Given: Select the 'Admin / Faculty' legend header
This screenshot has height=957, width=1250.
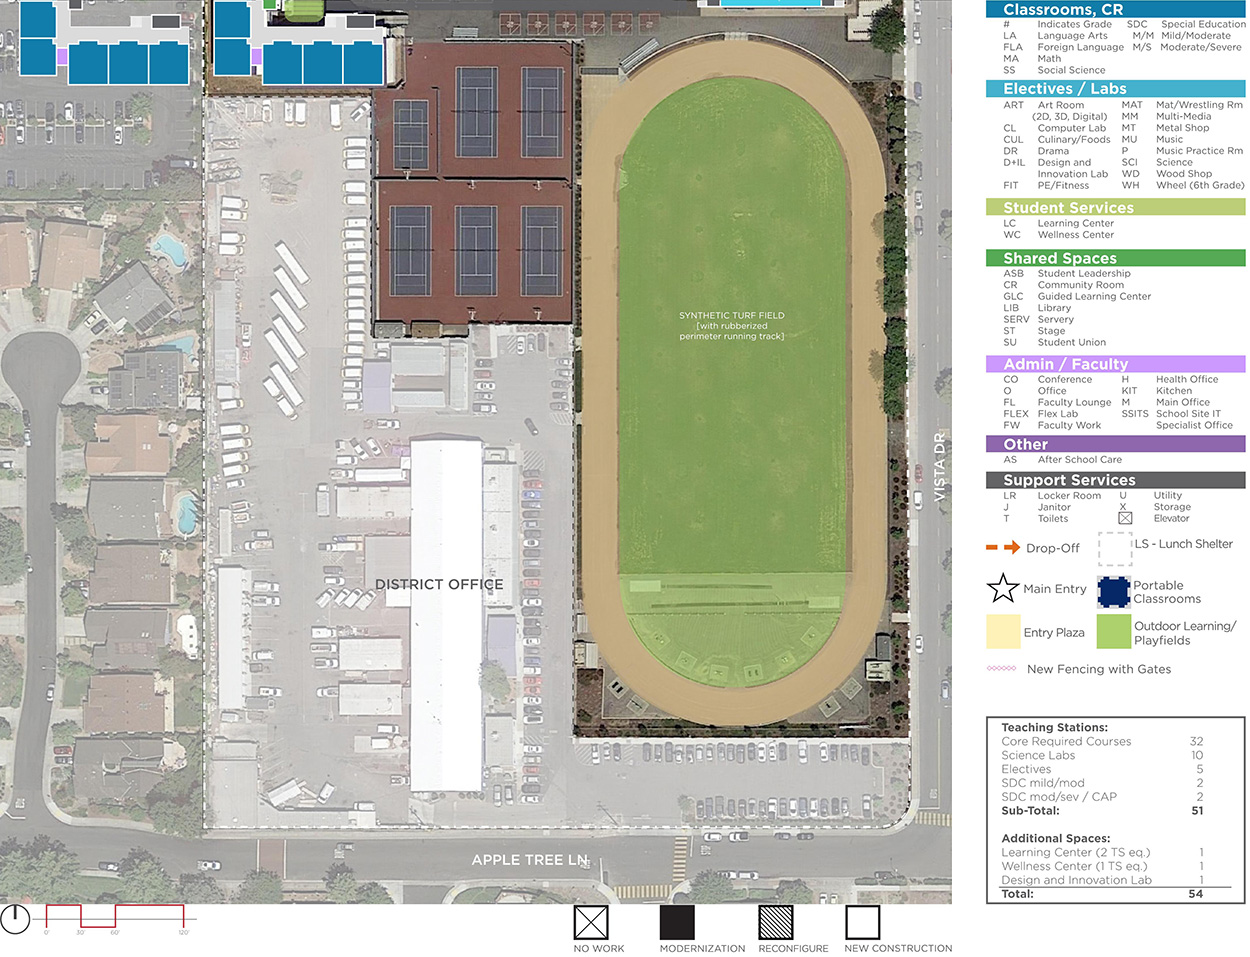Looking at the screenshot, I should pos(1115,364).
